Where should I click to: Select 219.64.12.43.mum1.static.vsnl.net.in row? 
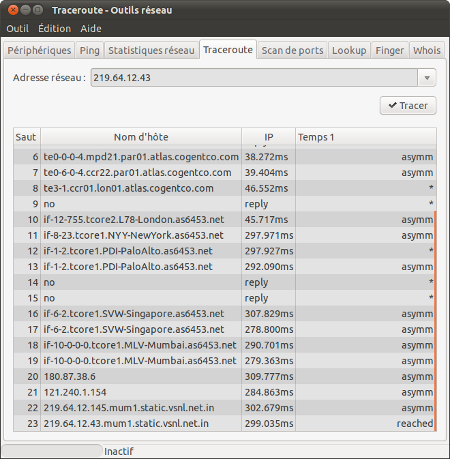[x=223, y=423]
